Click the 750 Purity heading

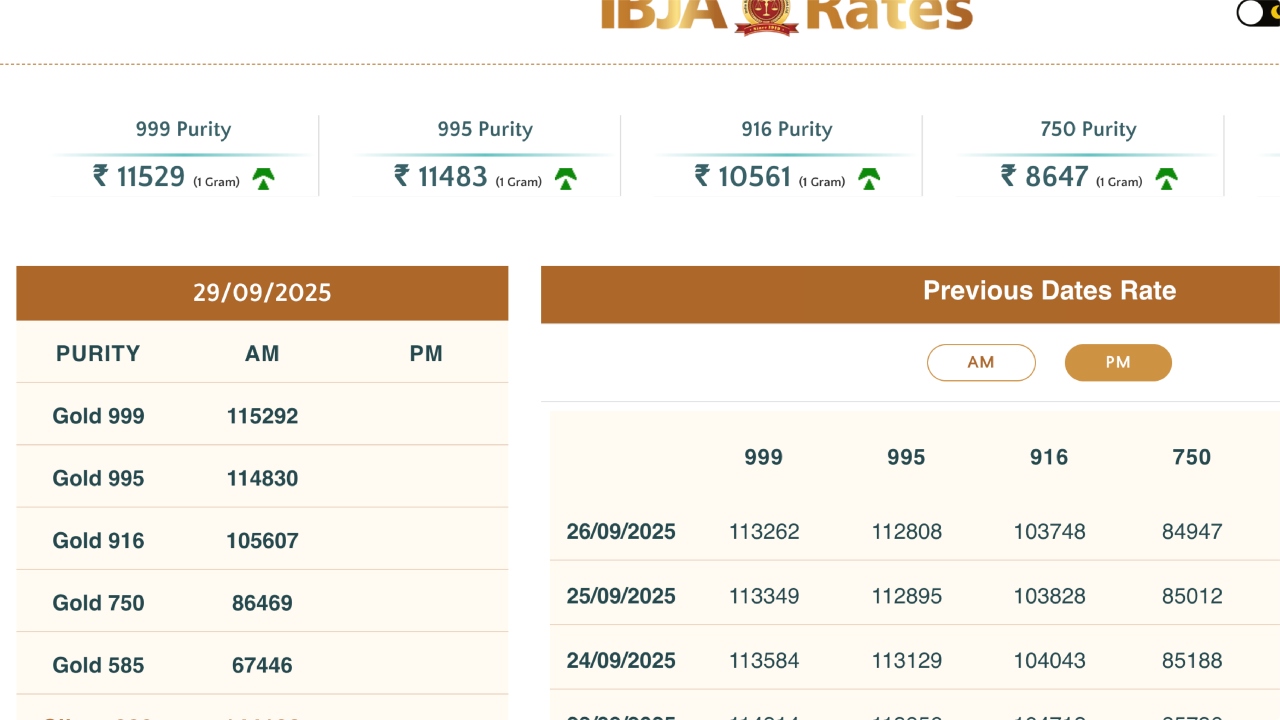[1088, 129]
